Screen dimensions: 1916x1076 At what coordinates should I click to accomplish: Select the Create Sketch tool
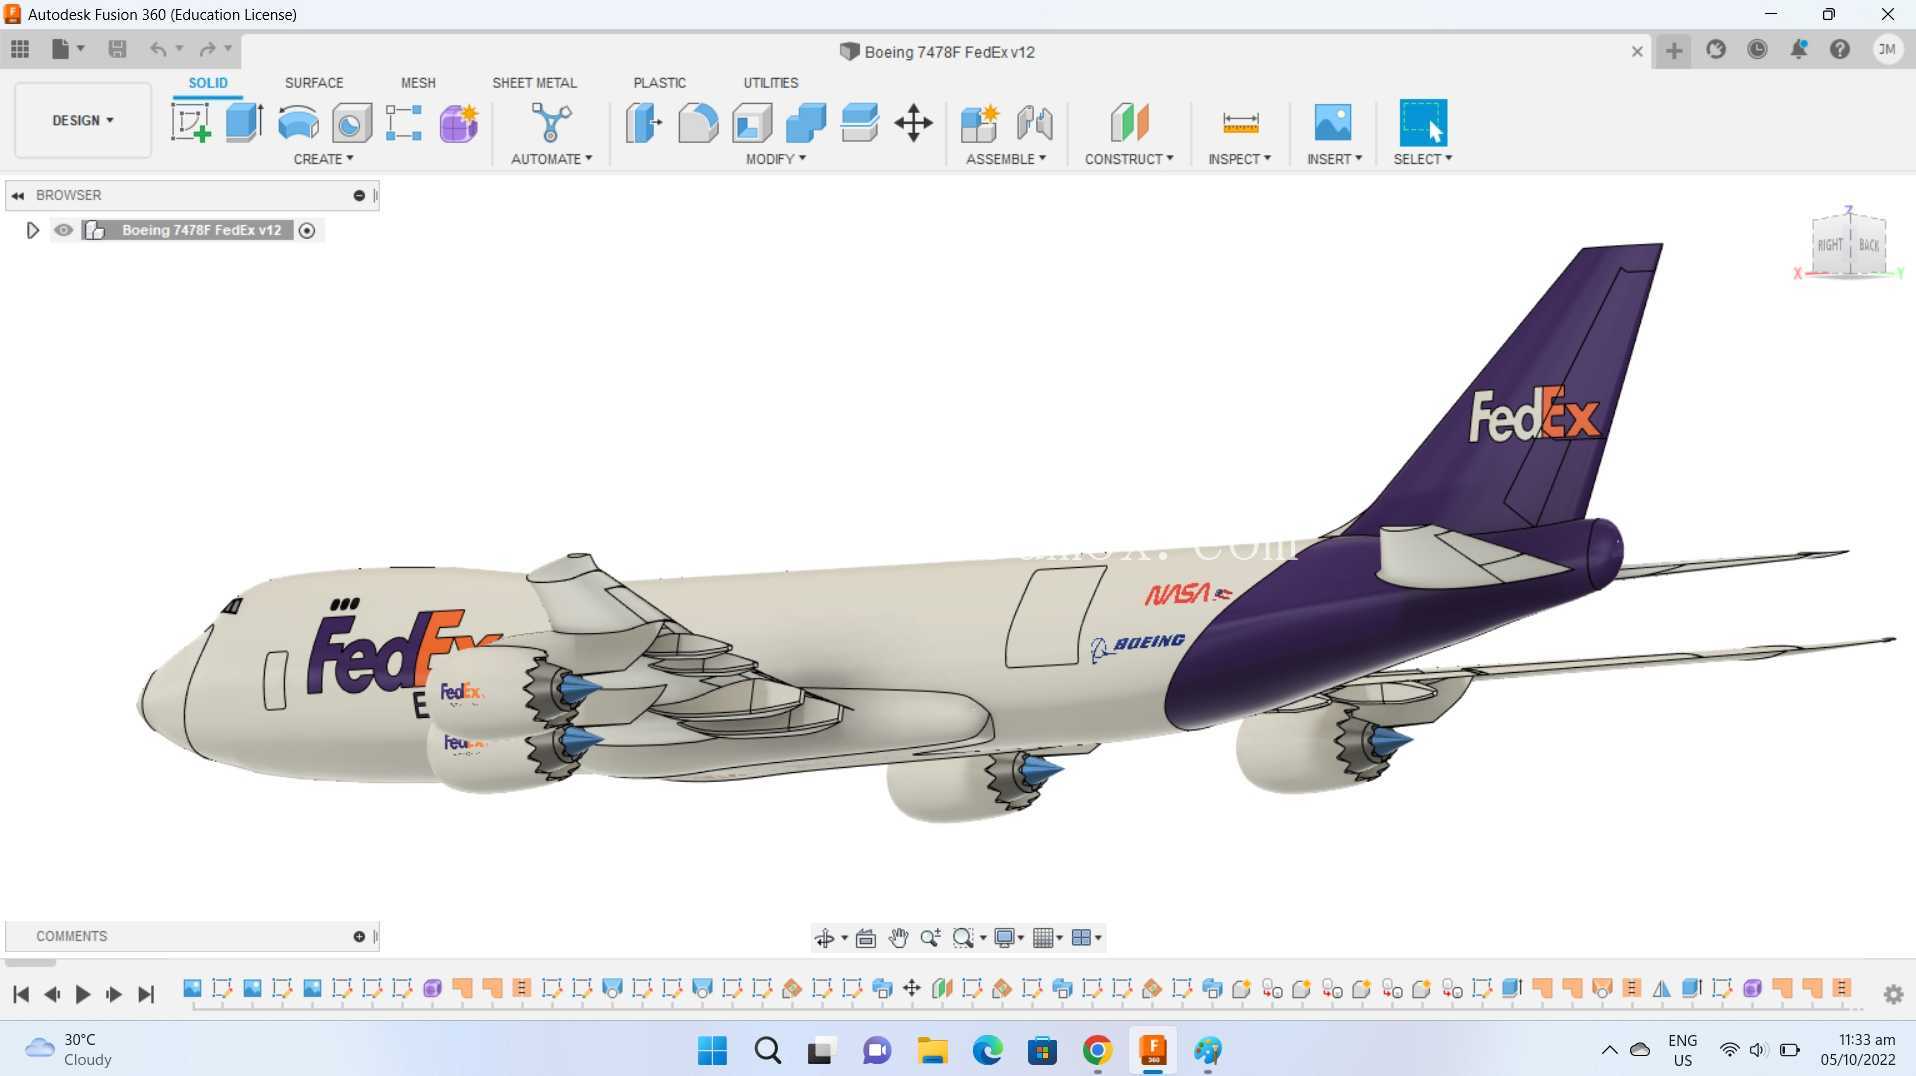(190, 123)
